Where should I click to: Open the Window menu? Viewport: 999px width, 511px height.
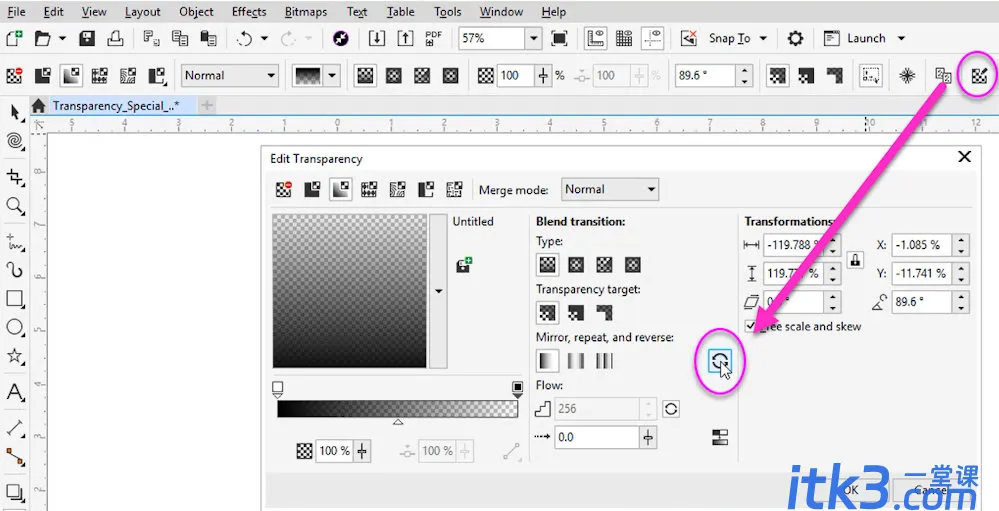501,11
